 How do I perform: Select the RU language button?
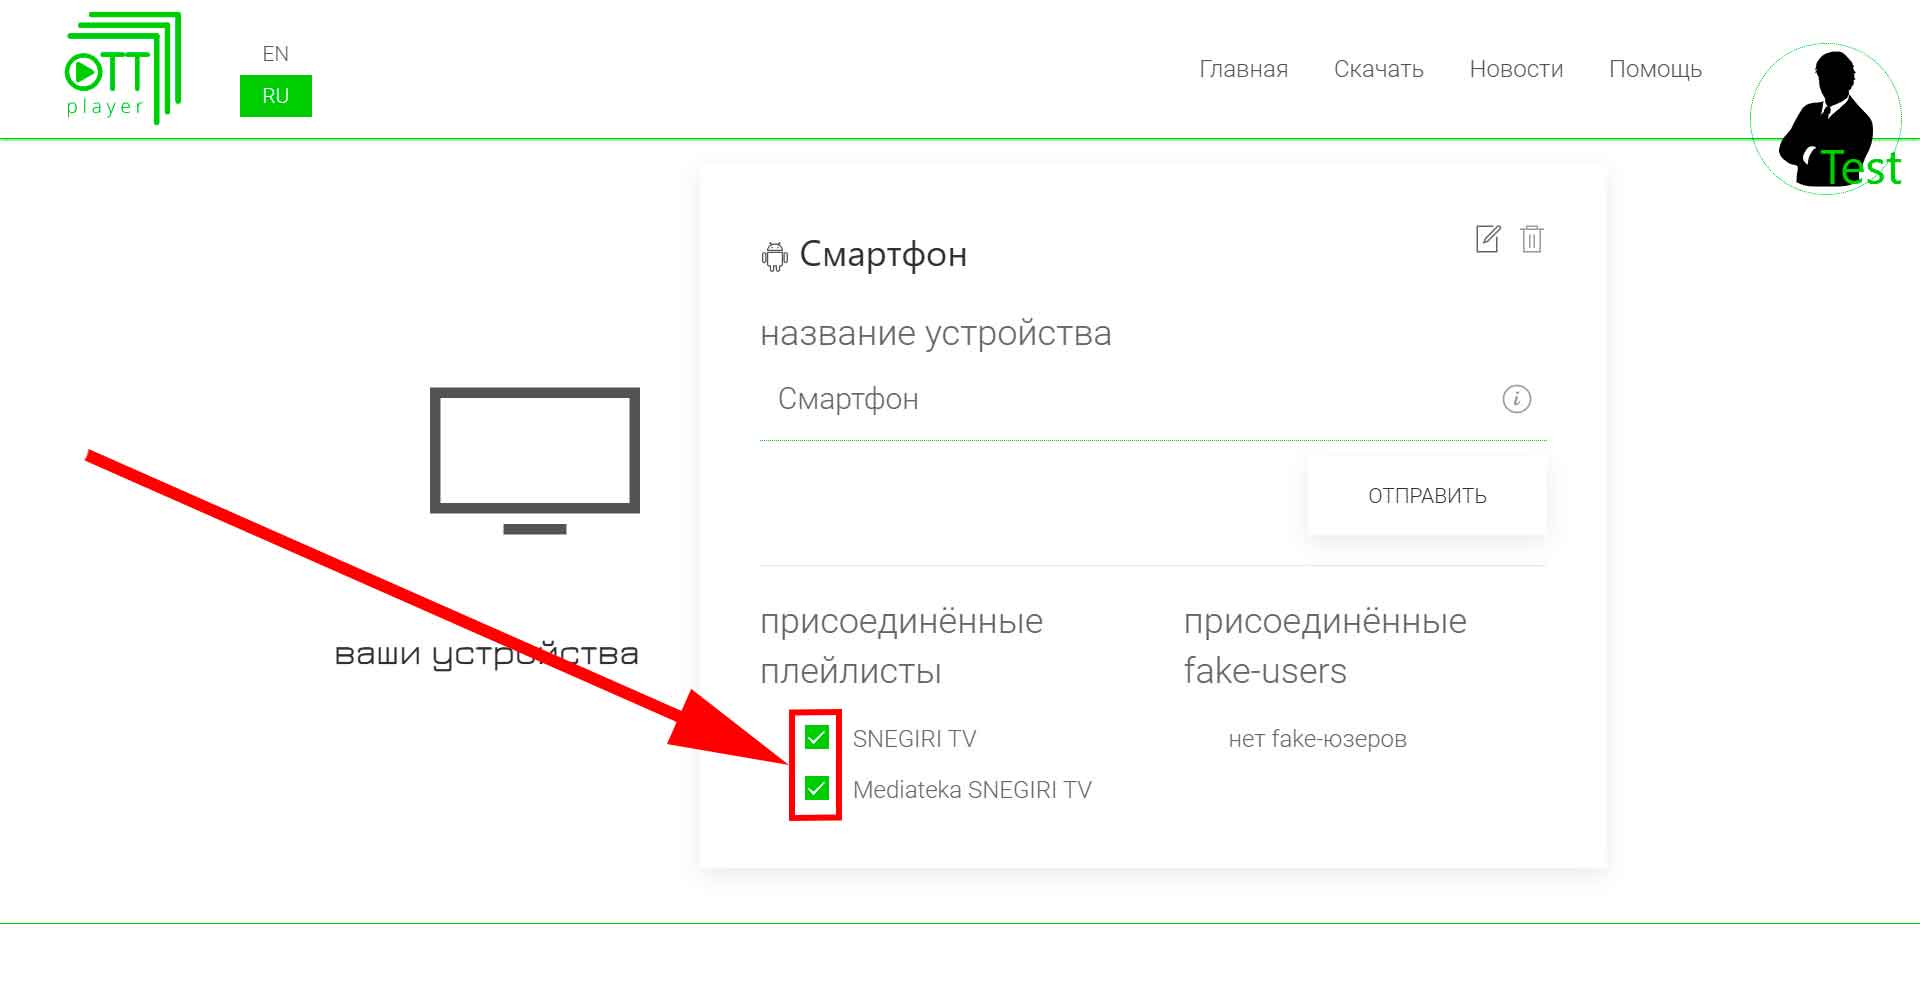tap(275, 96)
